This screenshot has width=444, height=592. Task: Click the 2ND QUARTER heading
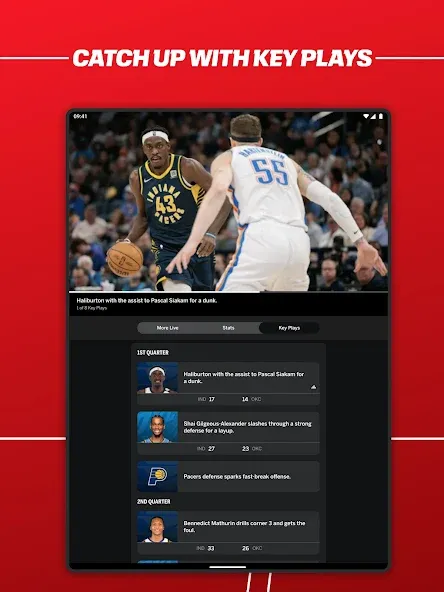(x=153, y=501)
